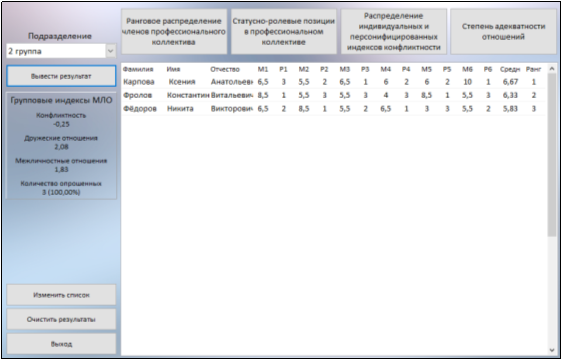Click the 'Выход' button
Viewport: 562px width, 360px height.
(x=61, y=344)
